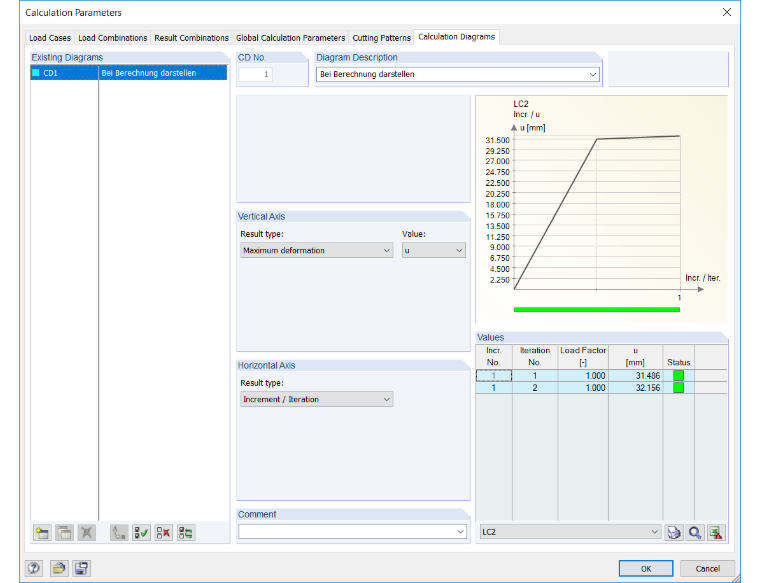Close the Calculation Parameters dialog

[x=727, y=12]
